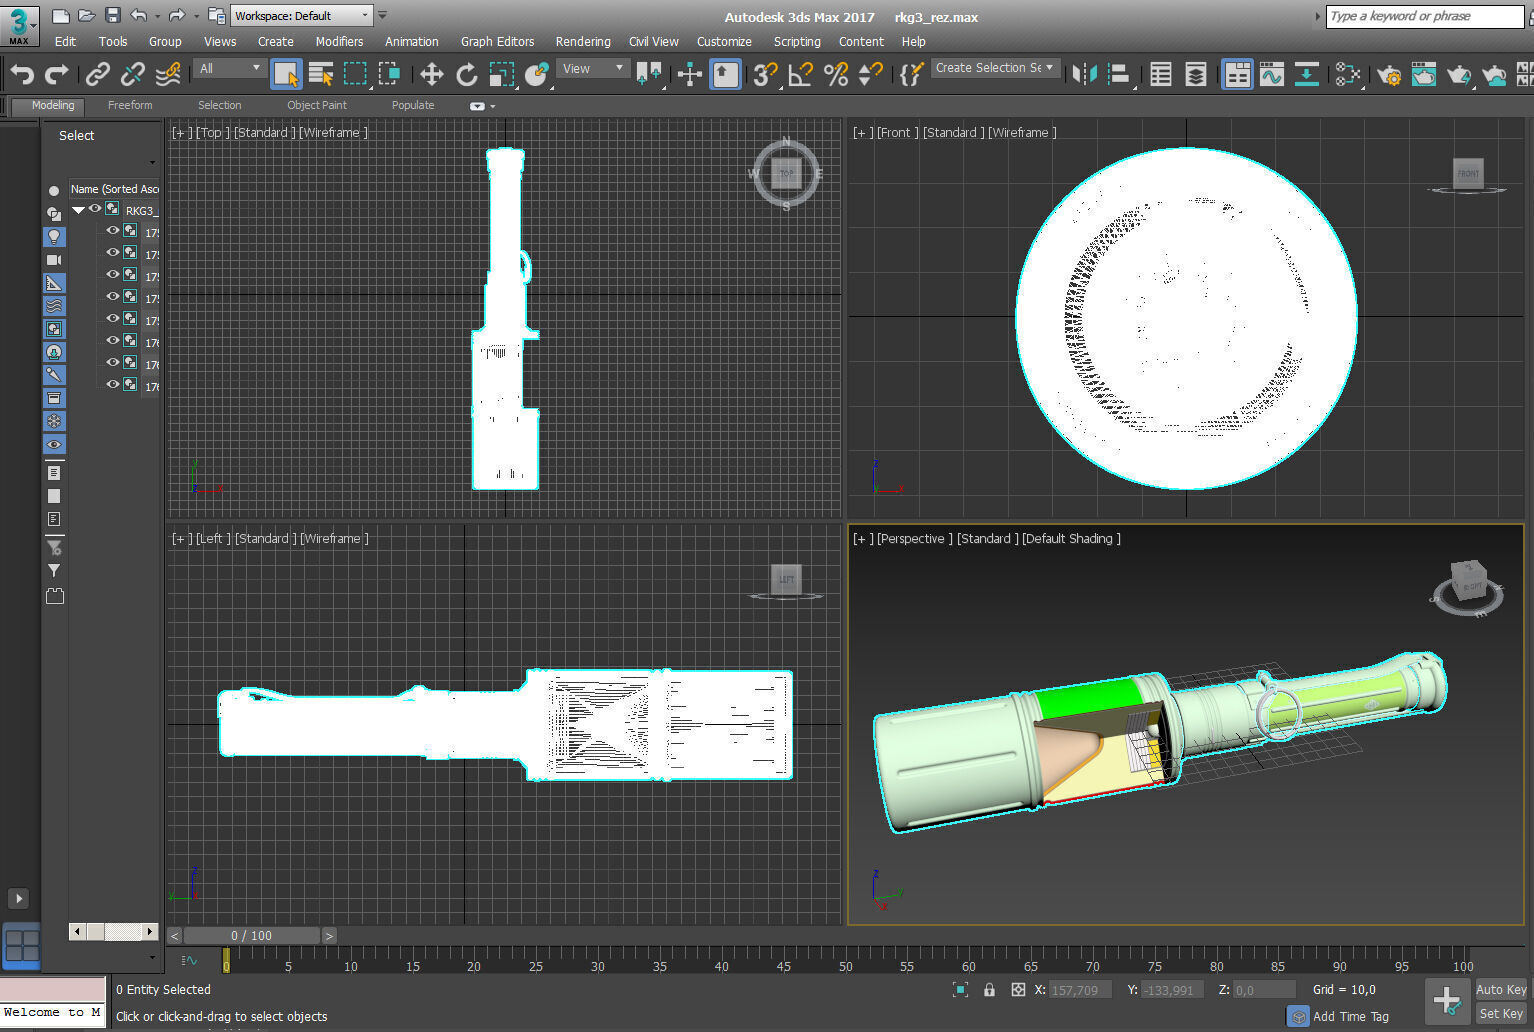
Task: Toggle the Scene Explorer icon
Action: click(x=1160, y=74)
